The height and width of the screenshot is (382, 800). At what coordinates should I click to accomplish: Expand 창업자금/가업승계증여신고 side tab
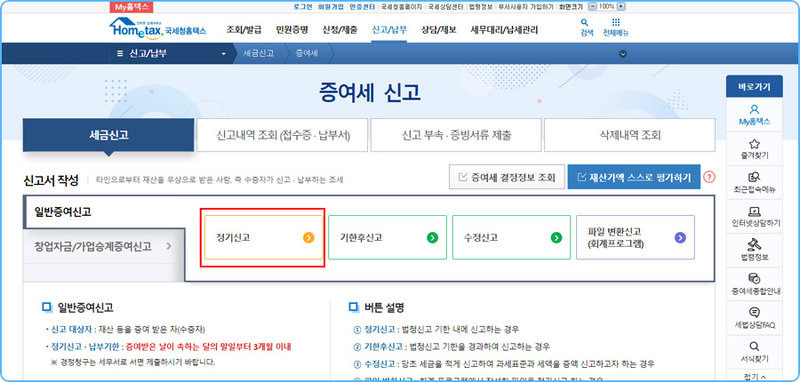coord(103,246)
